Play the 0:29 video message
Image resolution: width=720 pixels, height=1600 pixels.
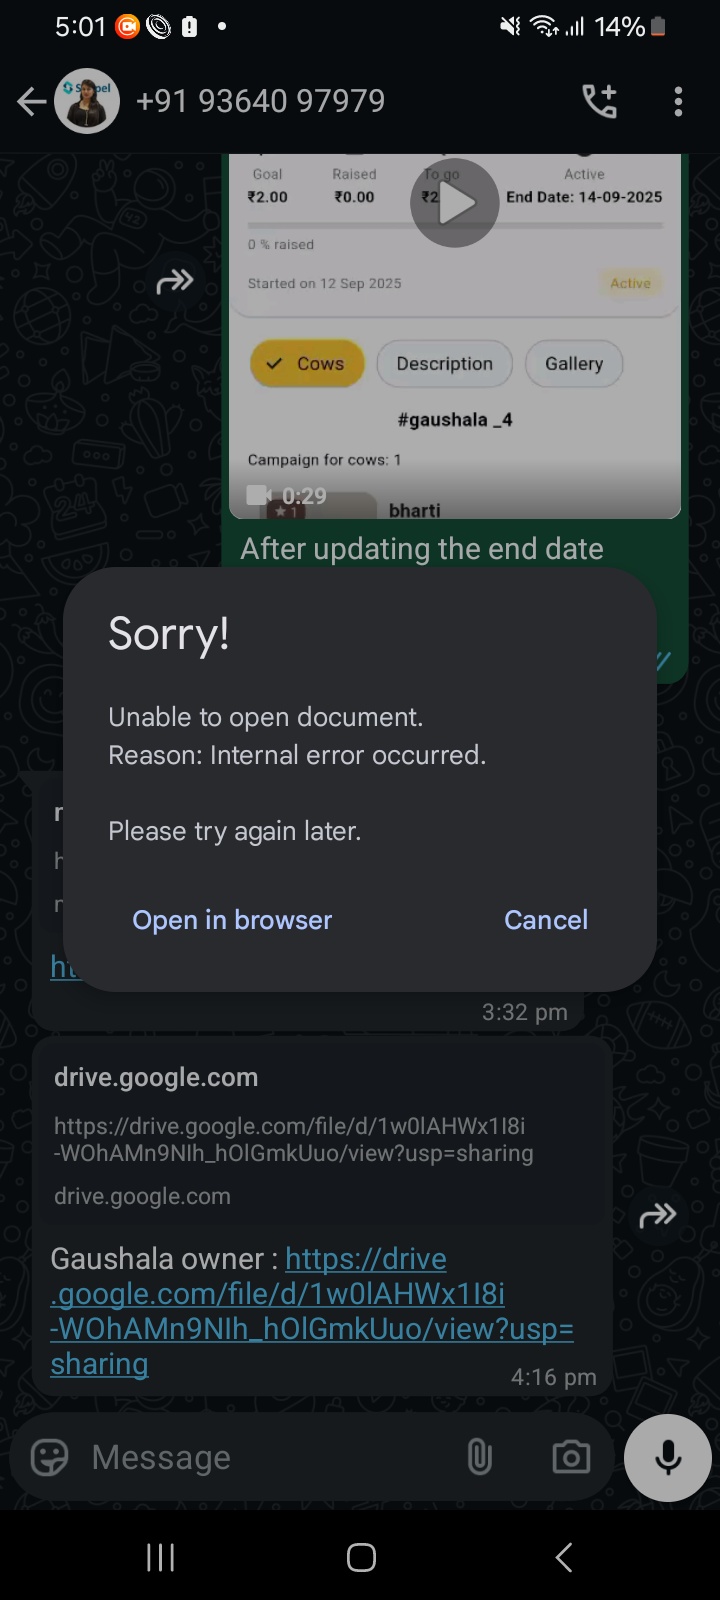pyautogui.click(x=454, y=203)
